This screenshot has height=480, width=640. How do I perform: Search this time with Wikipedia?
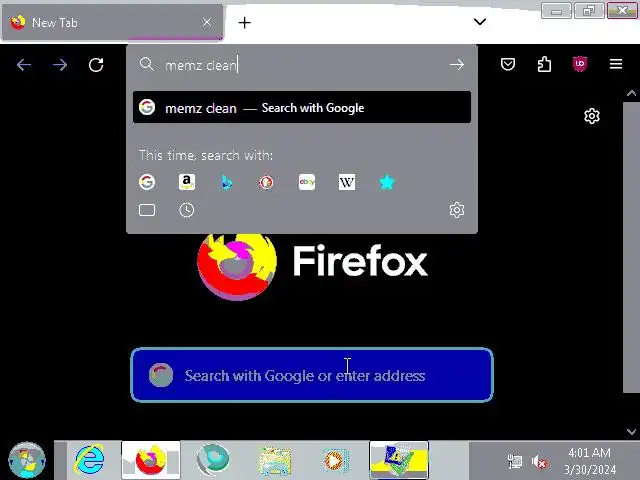(x=347, y=182)
